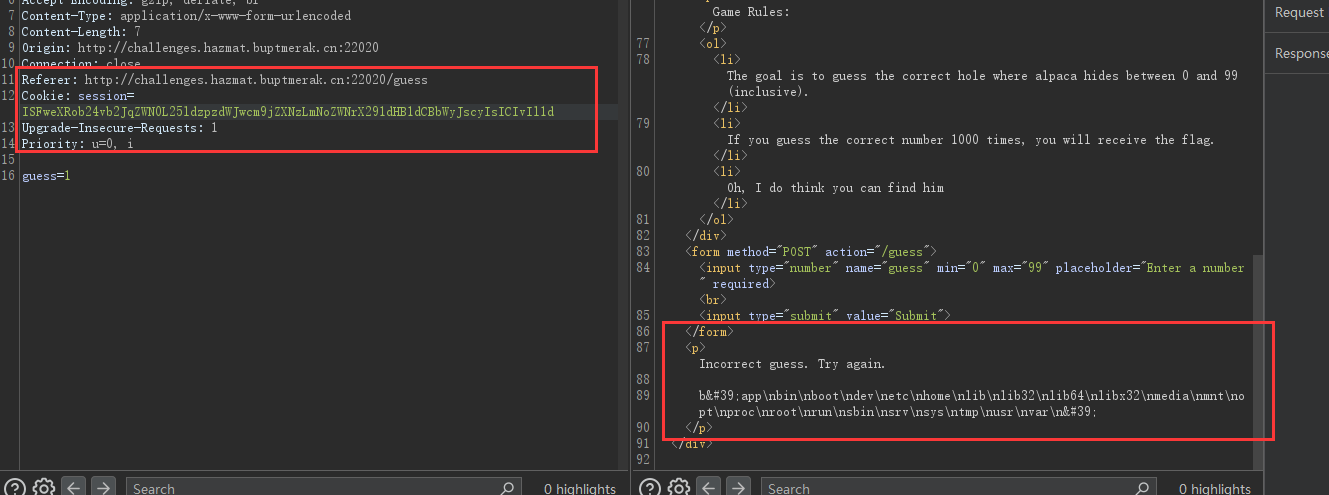Click the form method POST line in response
This screenshot has width=1329, height=495.
click(811, 251)
